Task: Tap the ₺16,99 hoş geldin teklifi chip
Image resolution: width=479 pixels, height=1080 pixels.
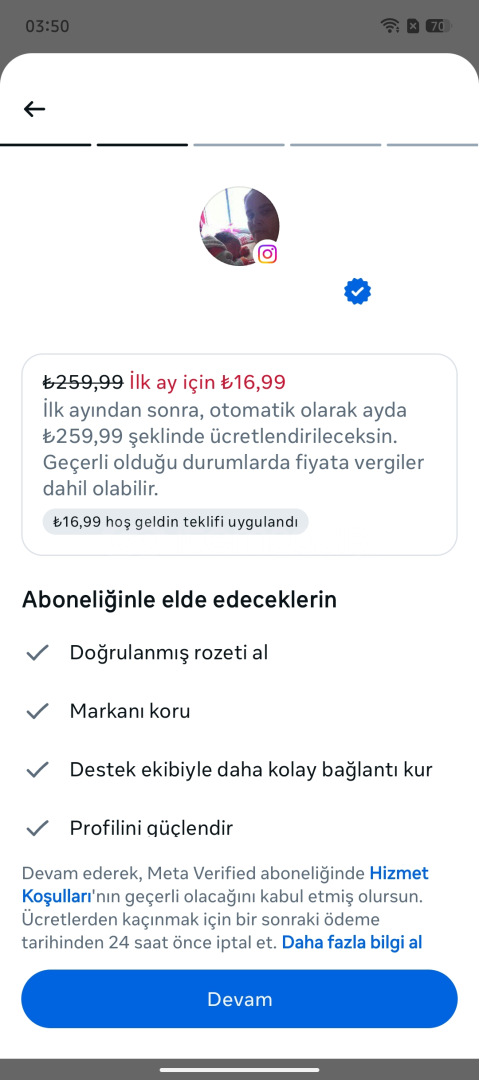Action: (x=175, y=521)
